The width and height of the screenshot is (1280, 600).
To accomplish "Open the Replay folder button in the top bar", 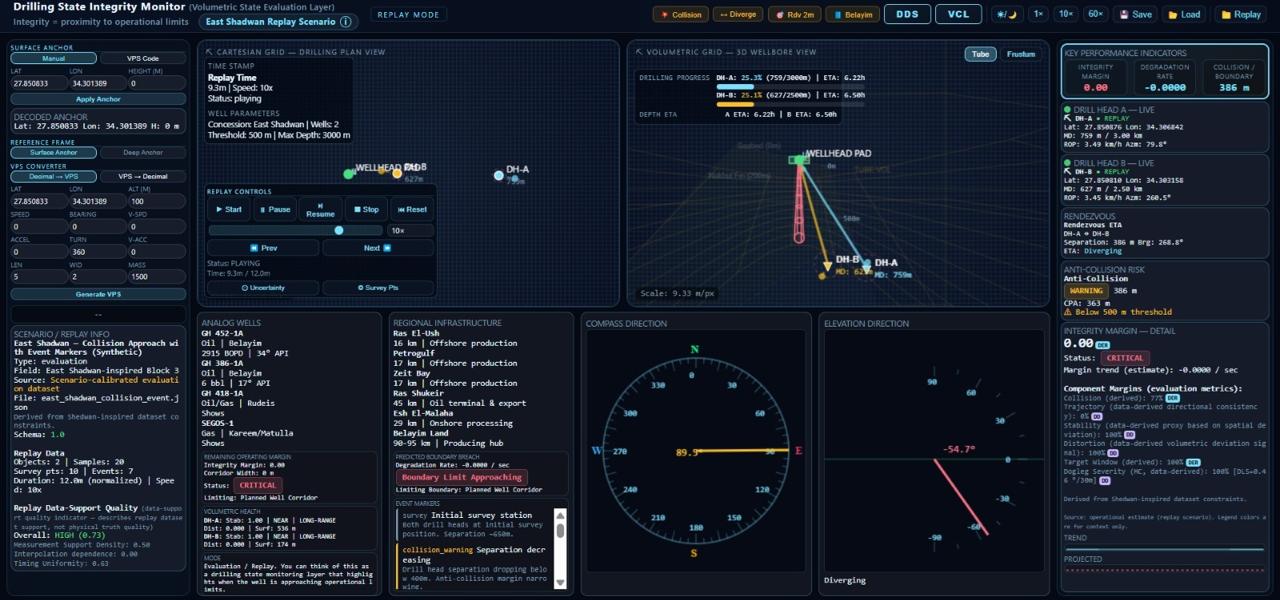I will (x=1240, y=15).
